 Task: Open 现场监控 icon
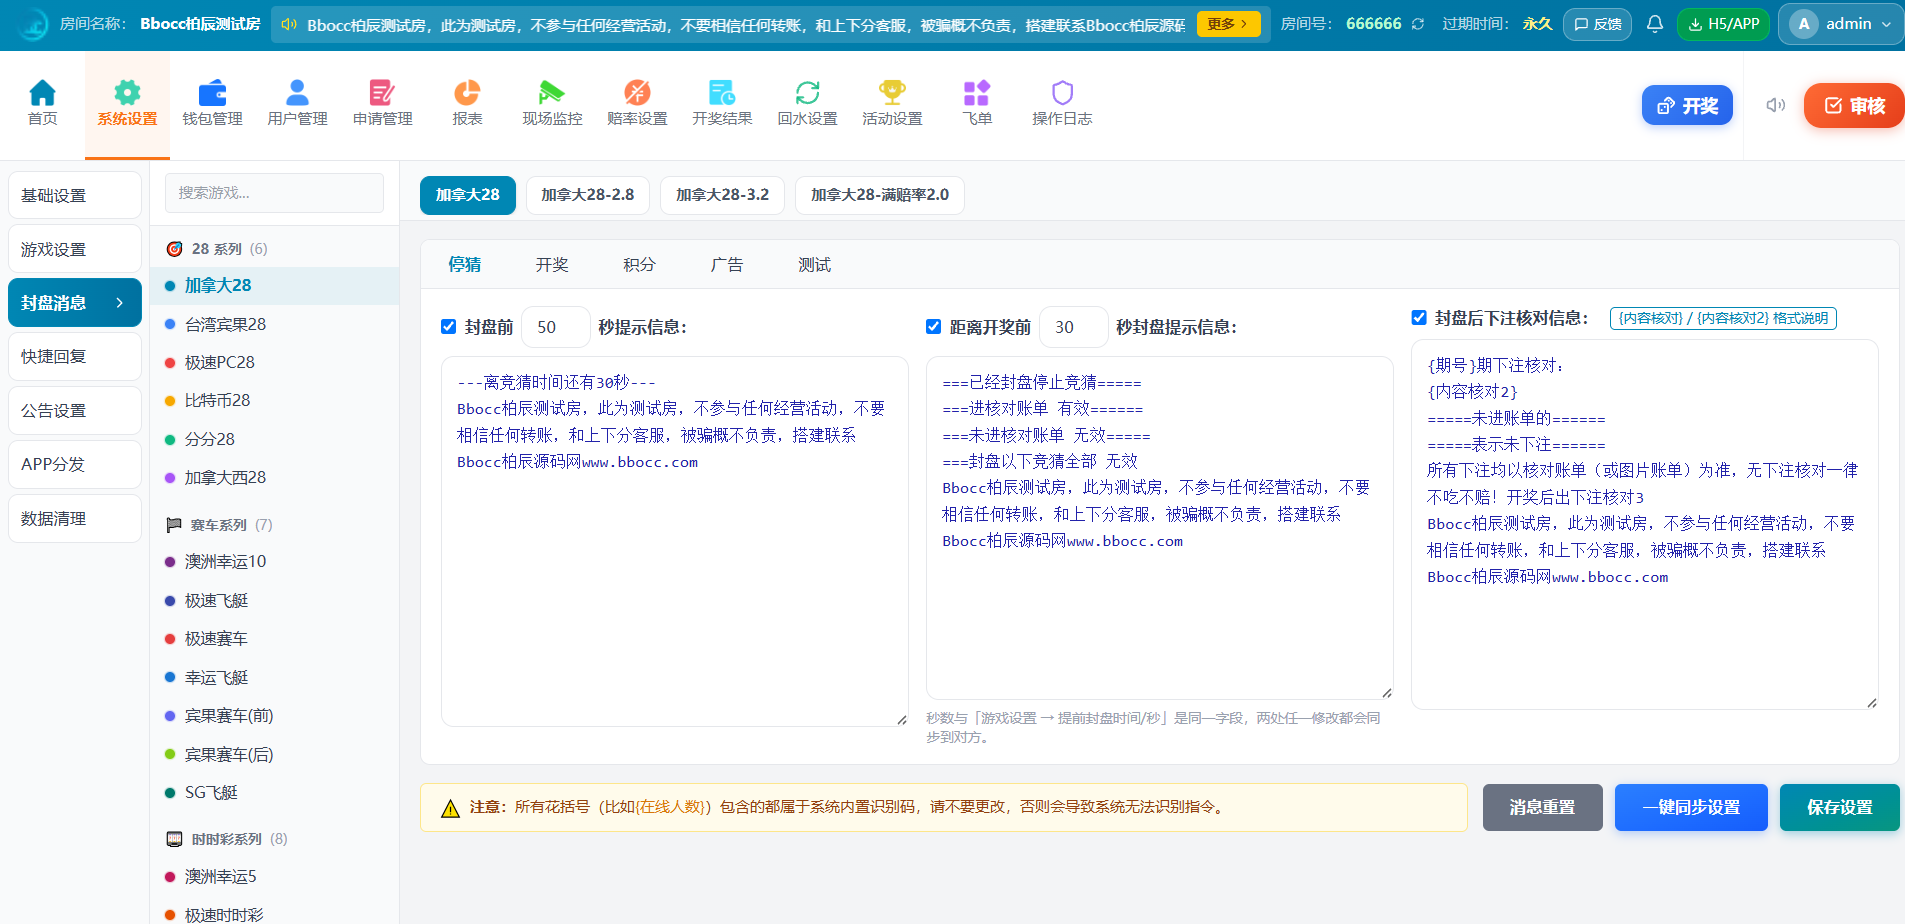coord(552,93)
